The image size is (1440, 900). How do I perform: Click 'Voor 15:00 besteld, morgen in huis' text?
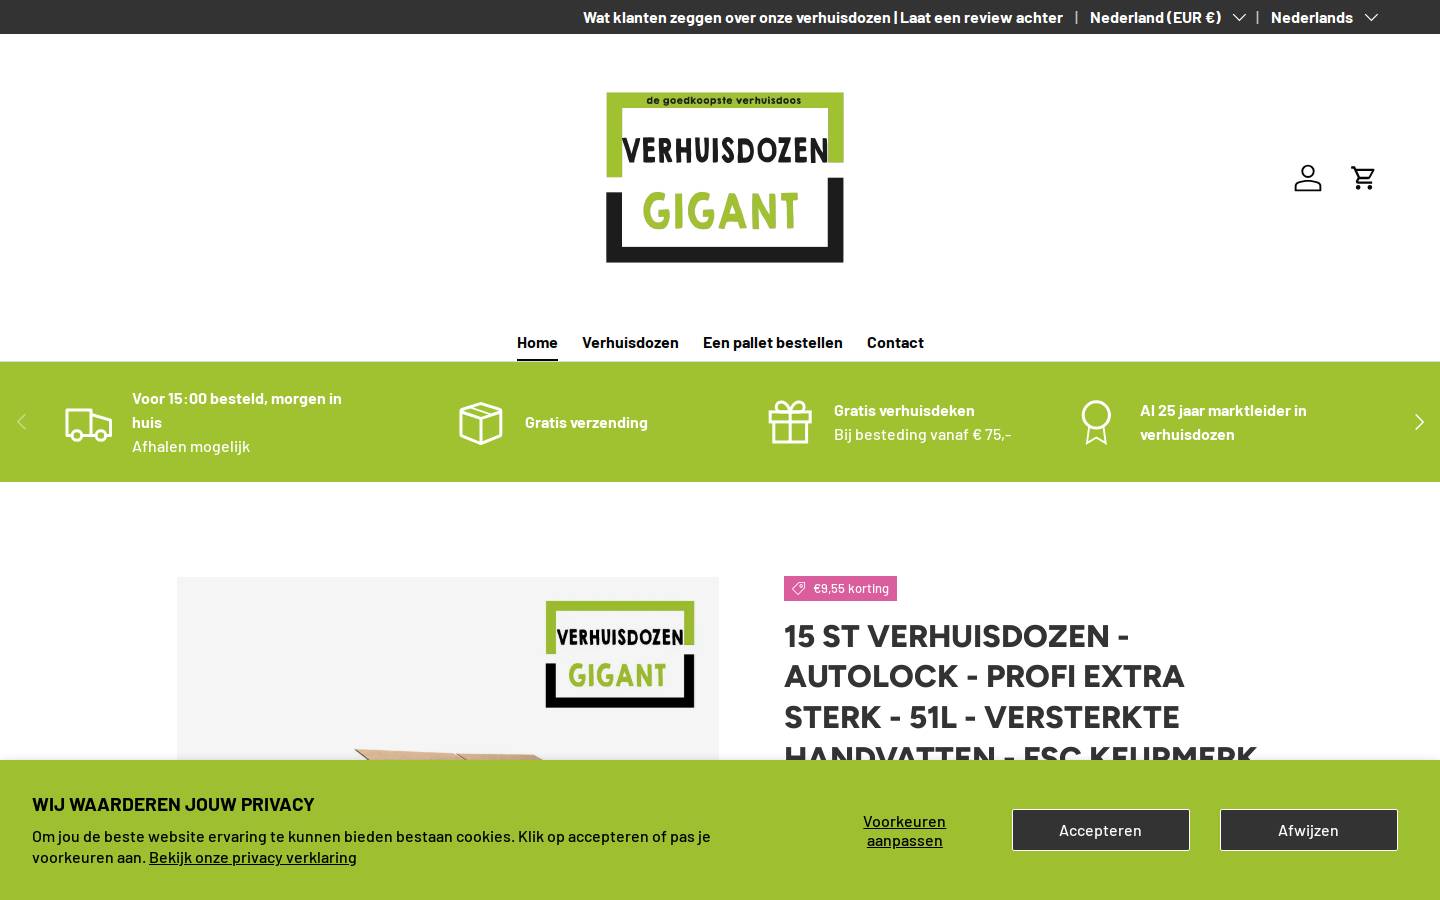237,410
